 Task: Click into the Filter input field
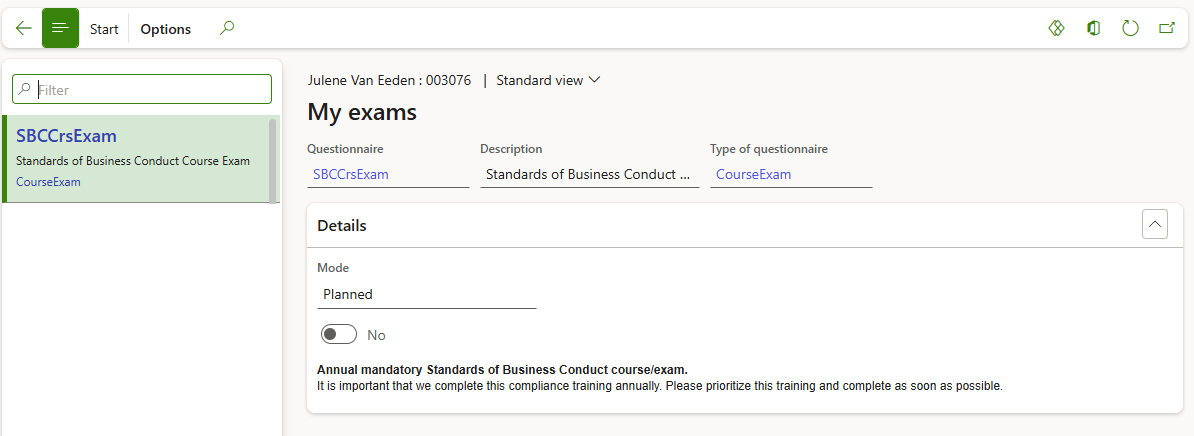(150, 90)
